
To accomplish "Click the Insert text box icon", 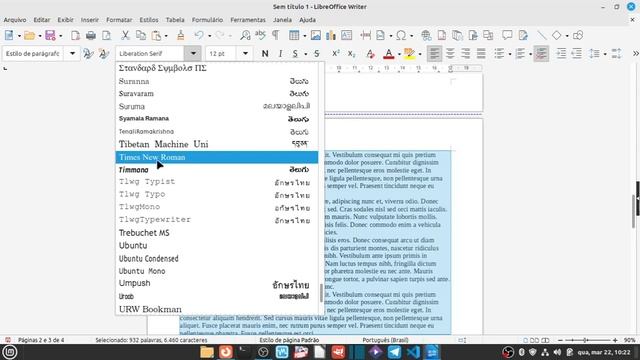I will tap(347, 36).
